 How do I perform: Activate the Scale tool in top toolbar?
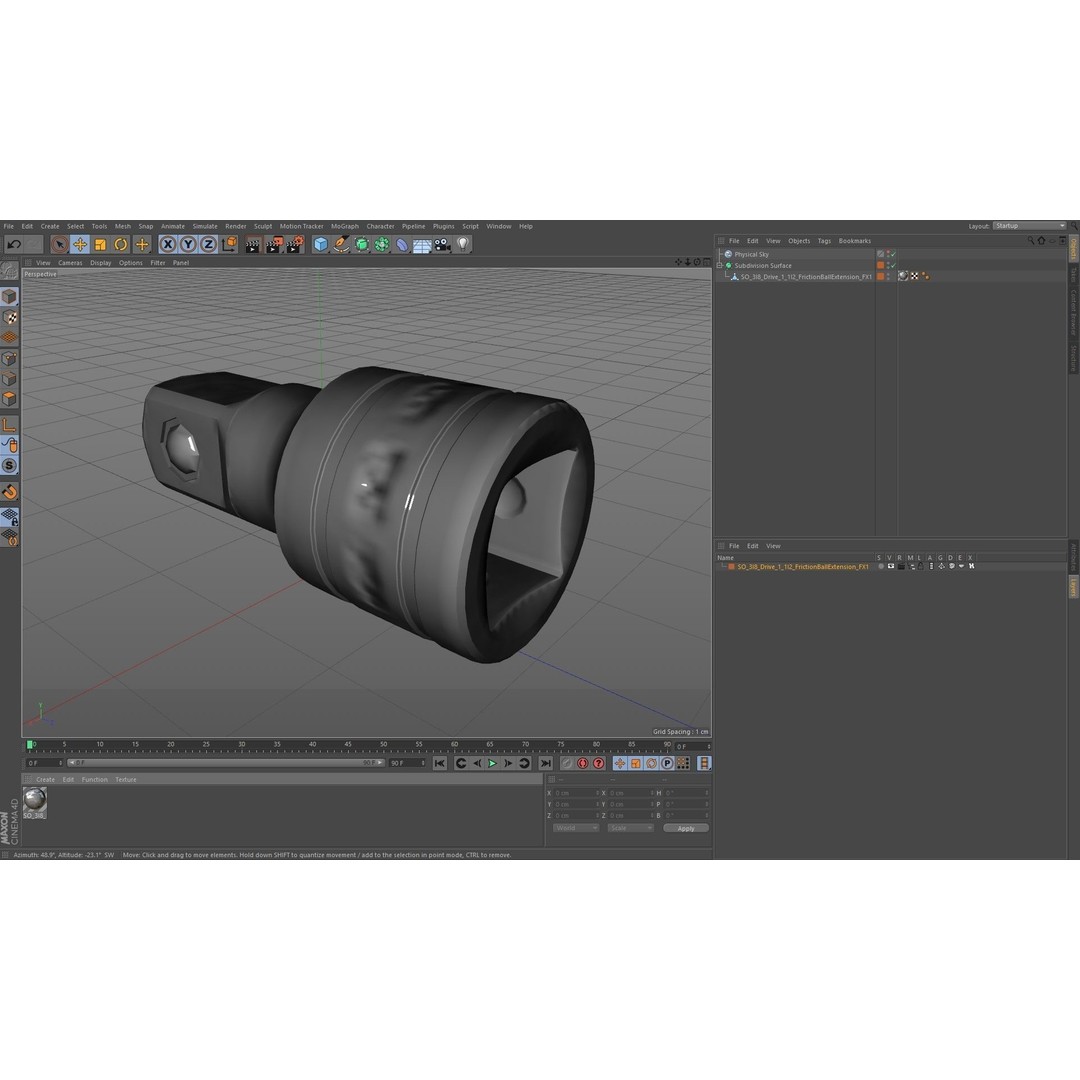[x=101, y=245]
